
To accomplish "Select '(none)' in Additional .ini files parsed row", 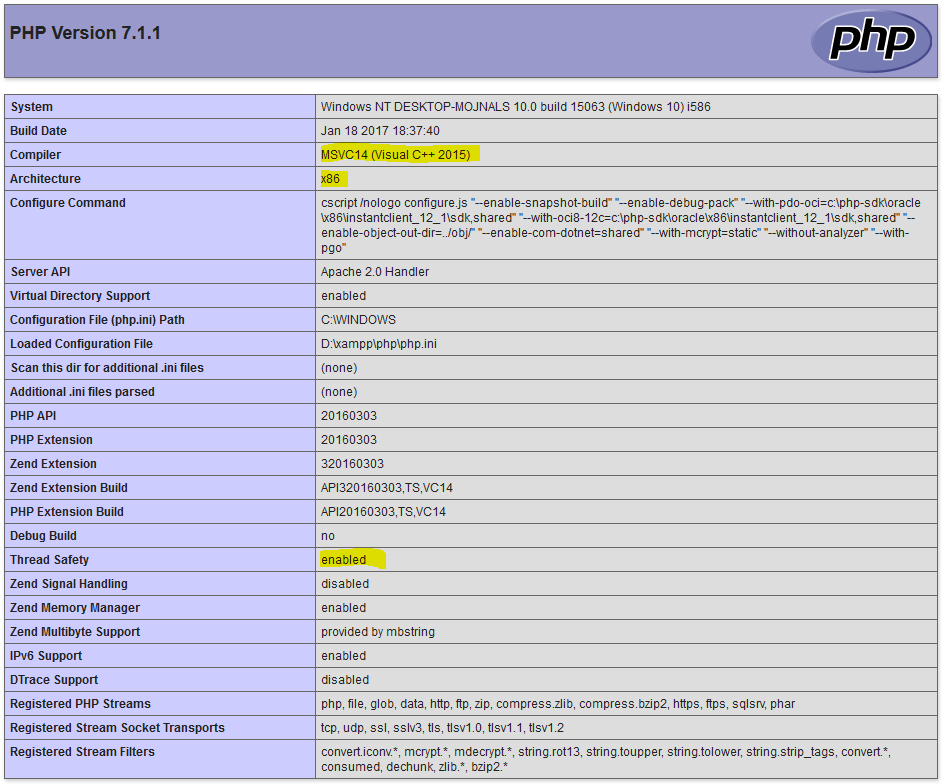I will [x=339, y=392].
